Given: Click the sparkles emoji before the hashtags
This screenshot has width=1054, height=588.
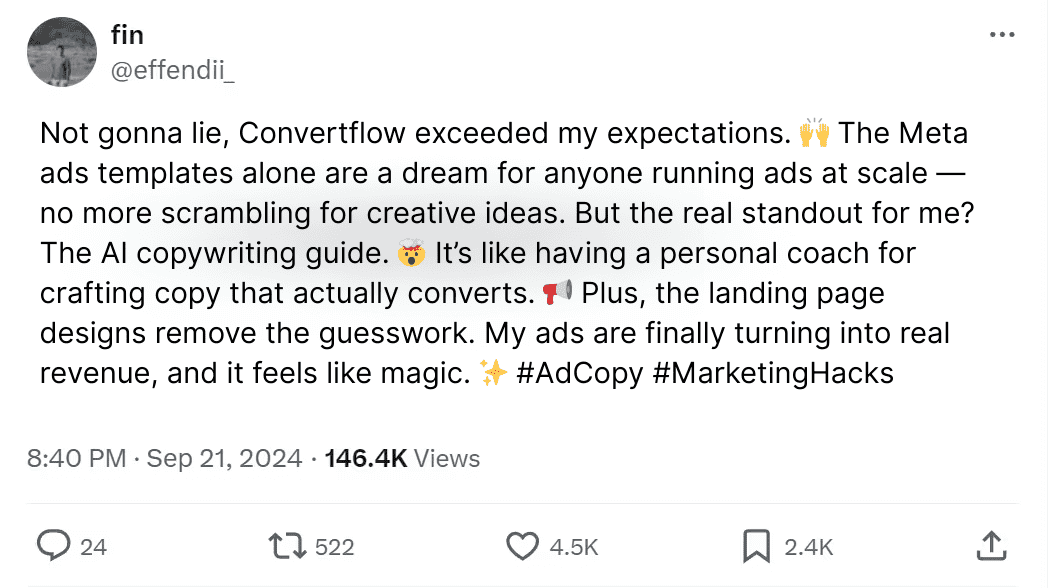Looking at the screenshot, I should point(493,373).
